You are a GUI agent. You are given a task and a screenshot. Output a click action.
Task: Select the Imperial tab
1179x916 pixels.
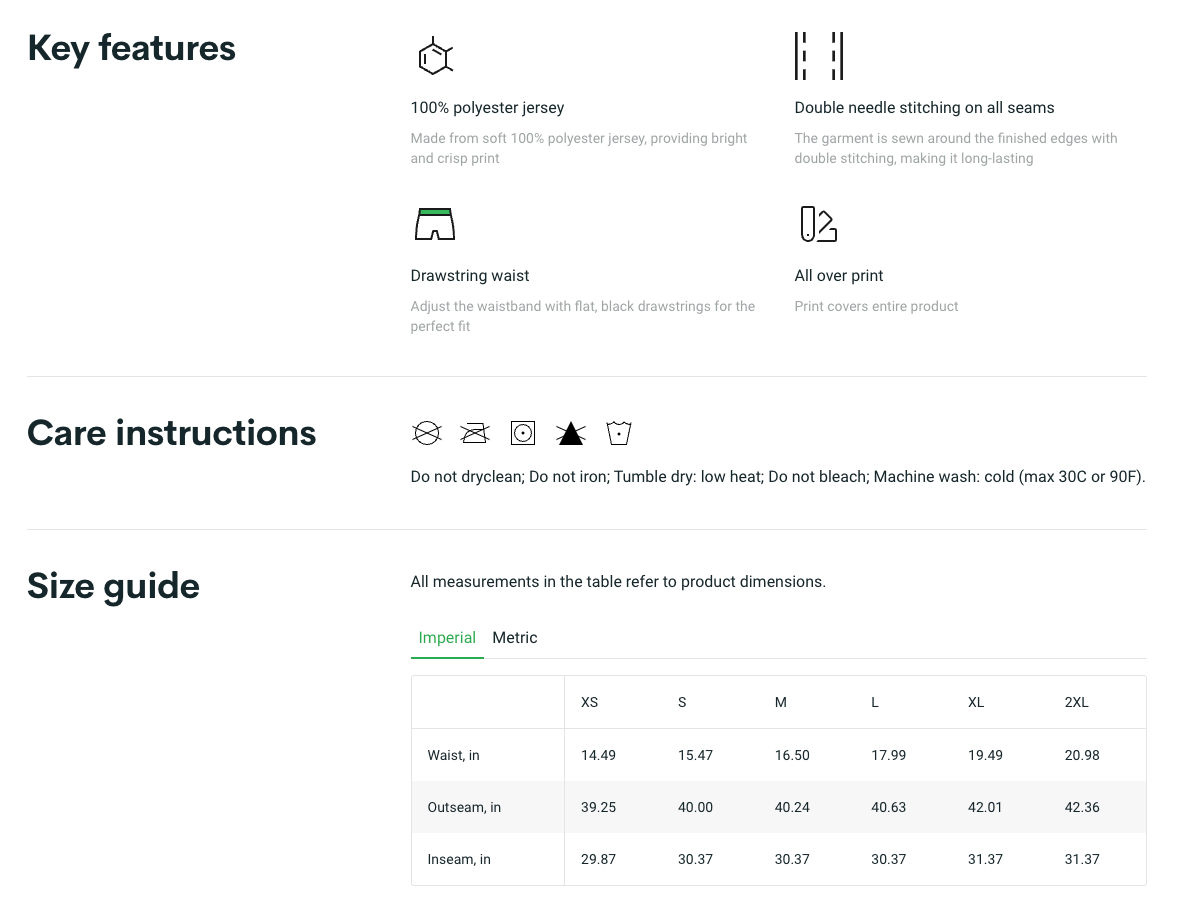(447, 638)
